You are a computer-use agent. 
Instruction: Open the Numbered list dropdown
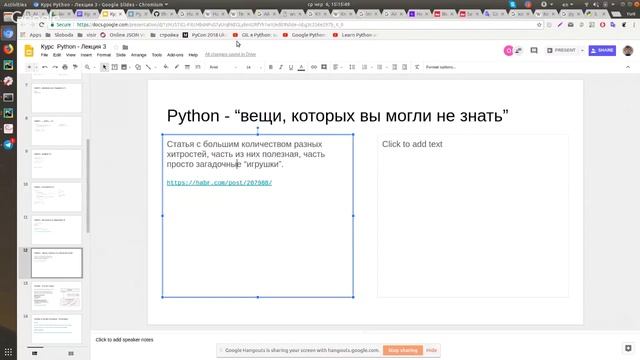[x=367, y=67]
